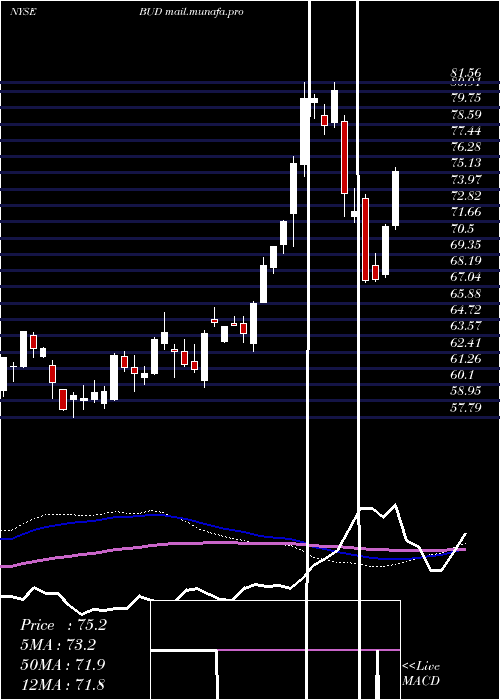
Task: Click the BUD mail.munafa.pro chart title
Action: pos(191,12)
